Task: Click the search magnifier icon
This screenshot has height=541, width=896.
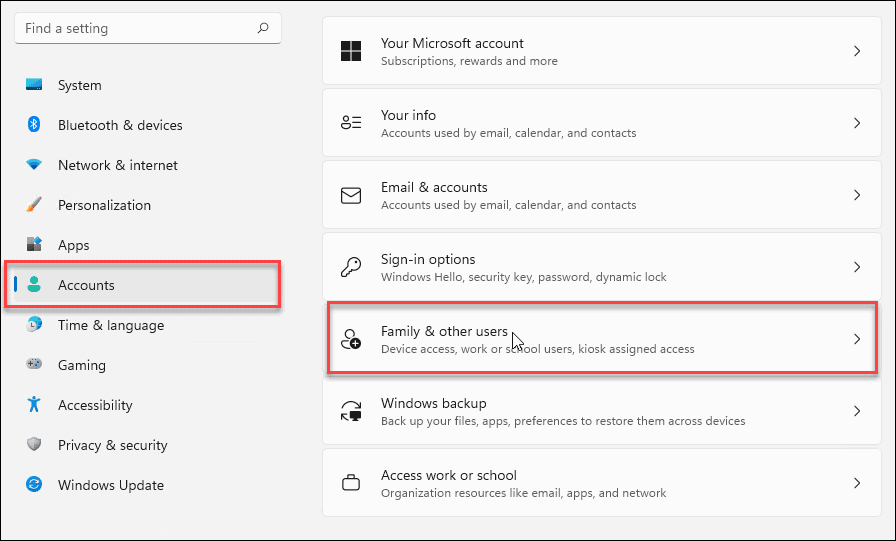Action: 263,29
